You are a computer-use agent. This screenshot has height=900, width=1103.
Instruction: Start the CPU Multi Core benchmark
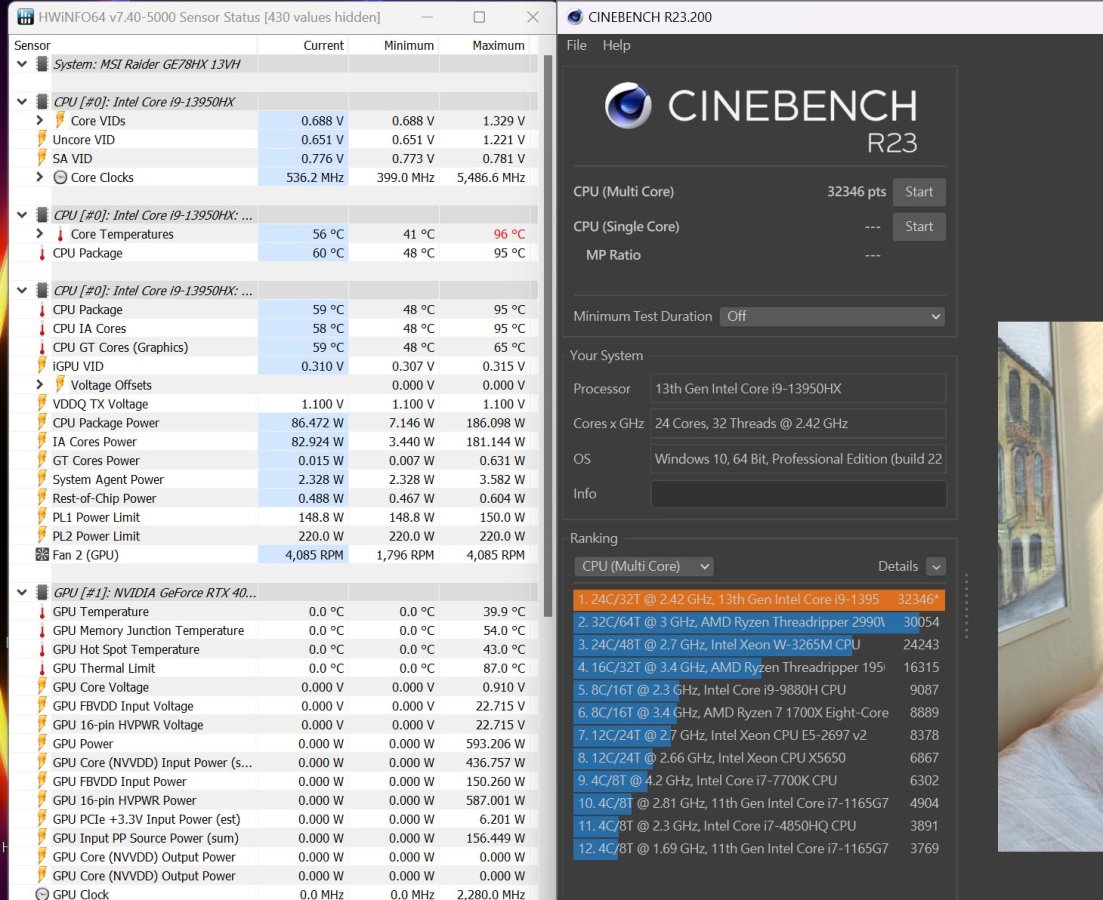[x=919, y=191]
